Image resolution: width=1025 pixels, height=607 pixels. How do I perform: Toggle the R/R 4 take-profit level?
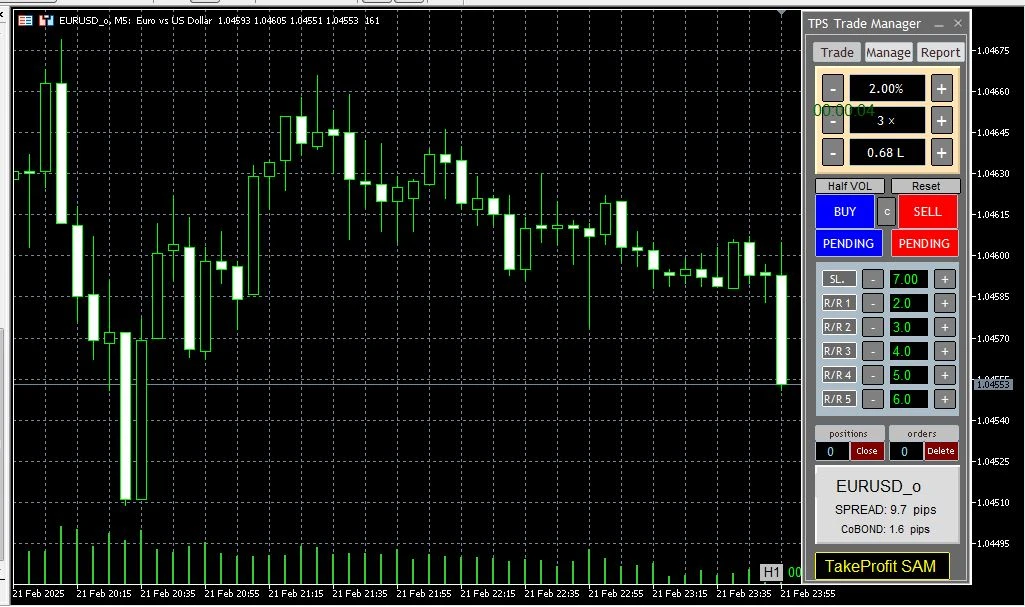point(838,375)
